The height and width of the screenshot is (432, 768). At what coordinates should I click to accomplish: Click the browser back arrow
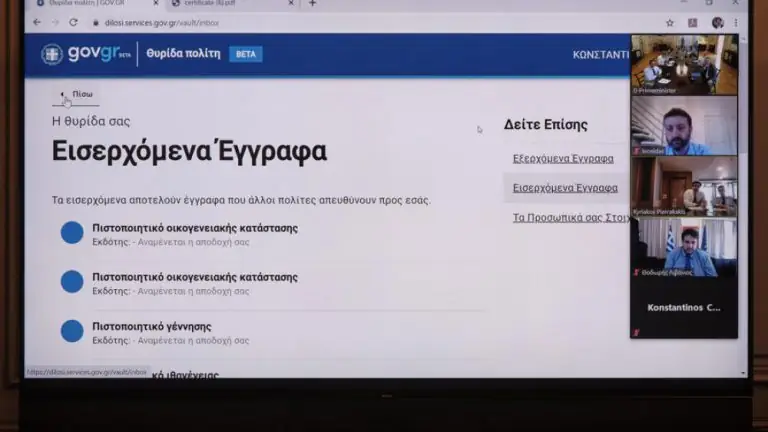click(37, 23)
